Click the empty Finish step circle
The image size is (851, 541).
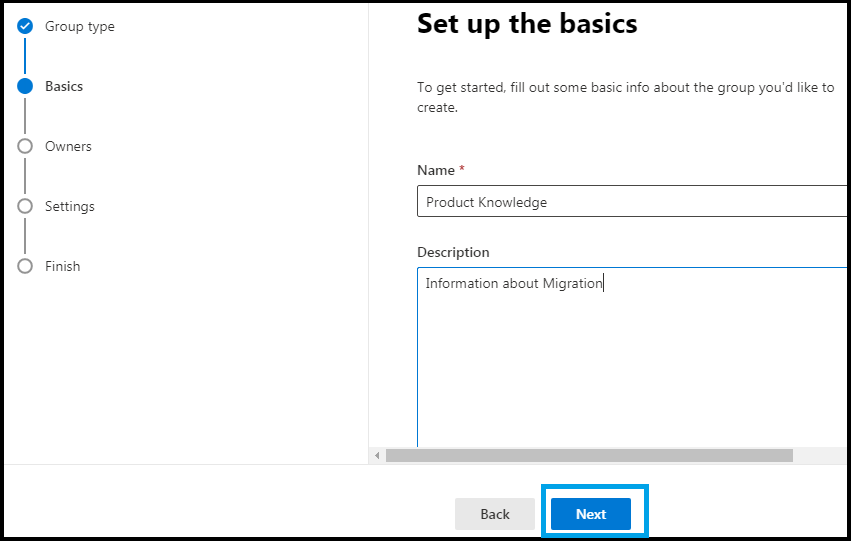(x=25, y=266)
